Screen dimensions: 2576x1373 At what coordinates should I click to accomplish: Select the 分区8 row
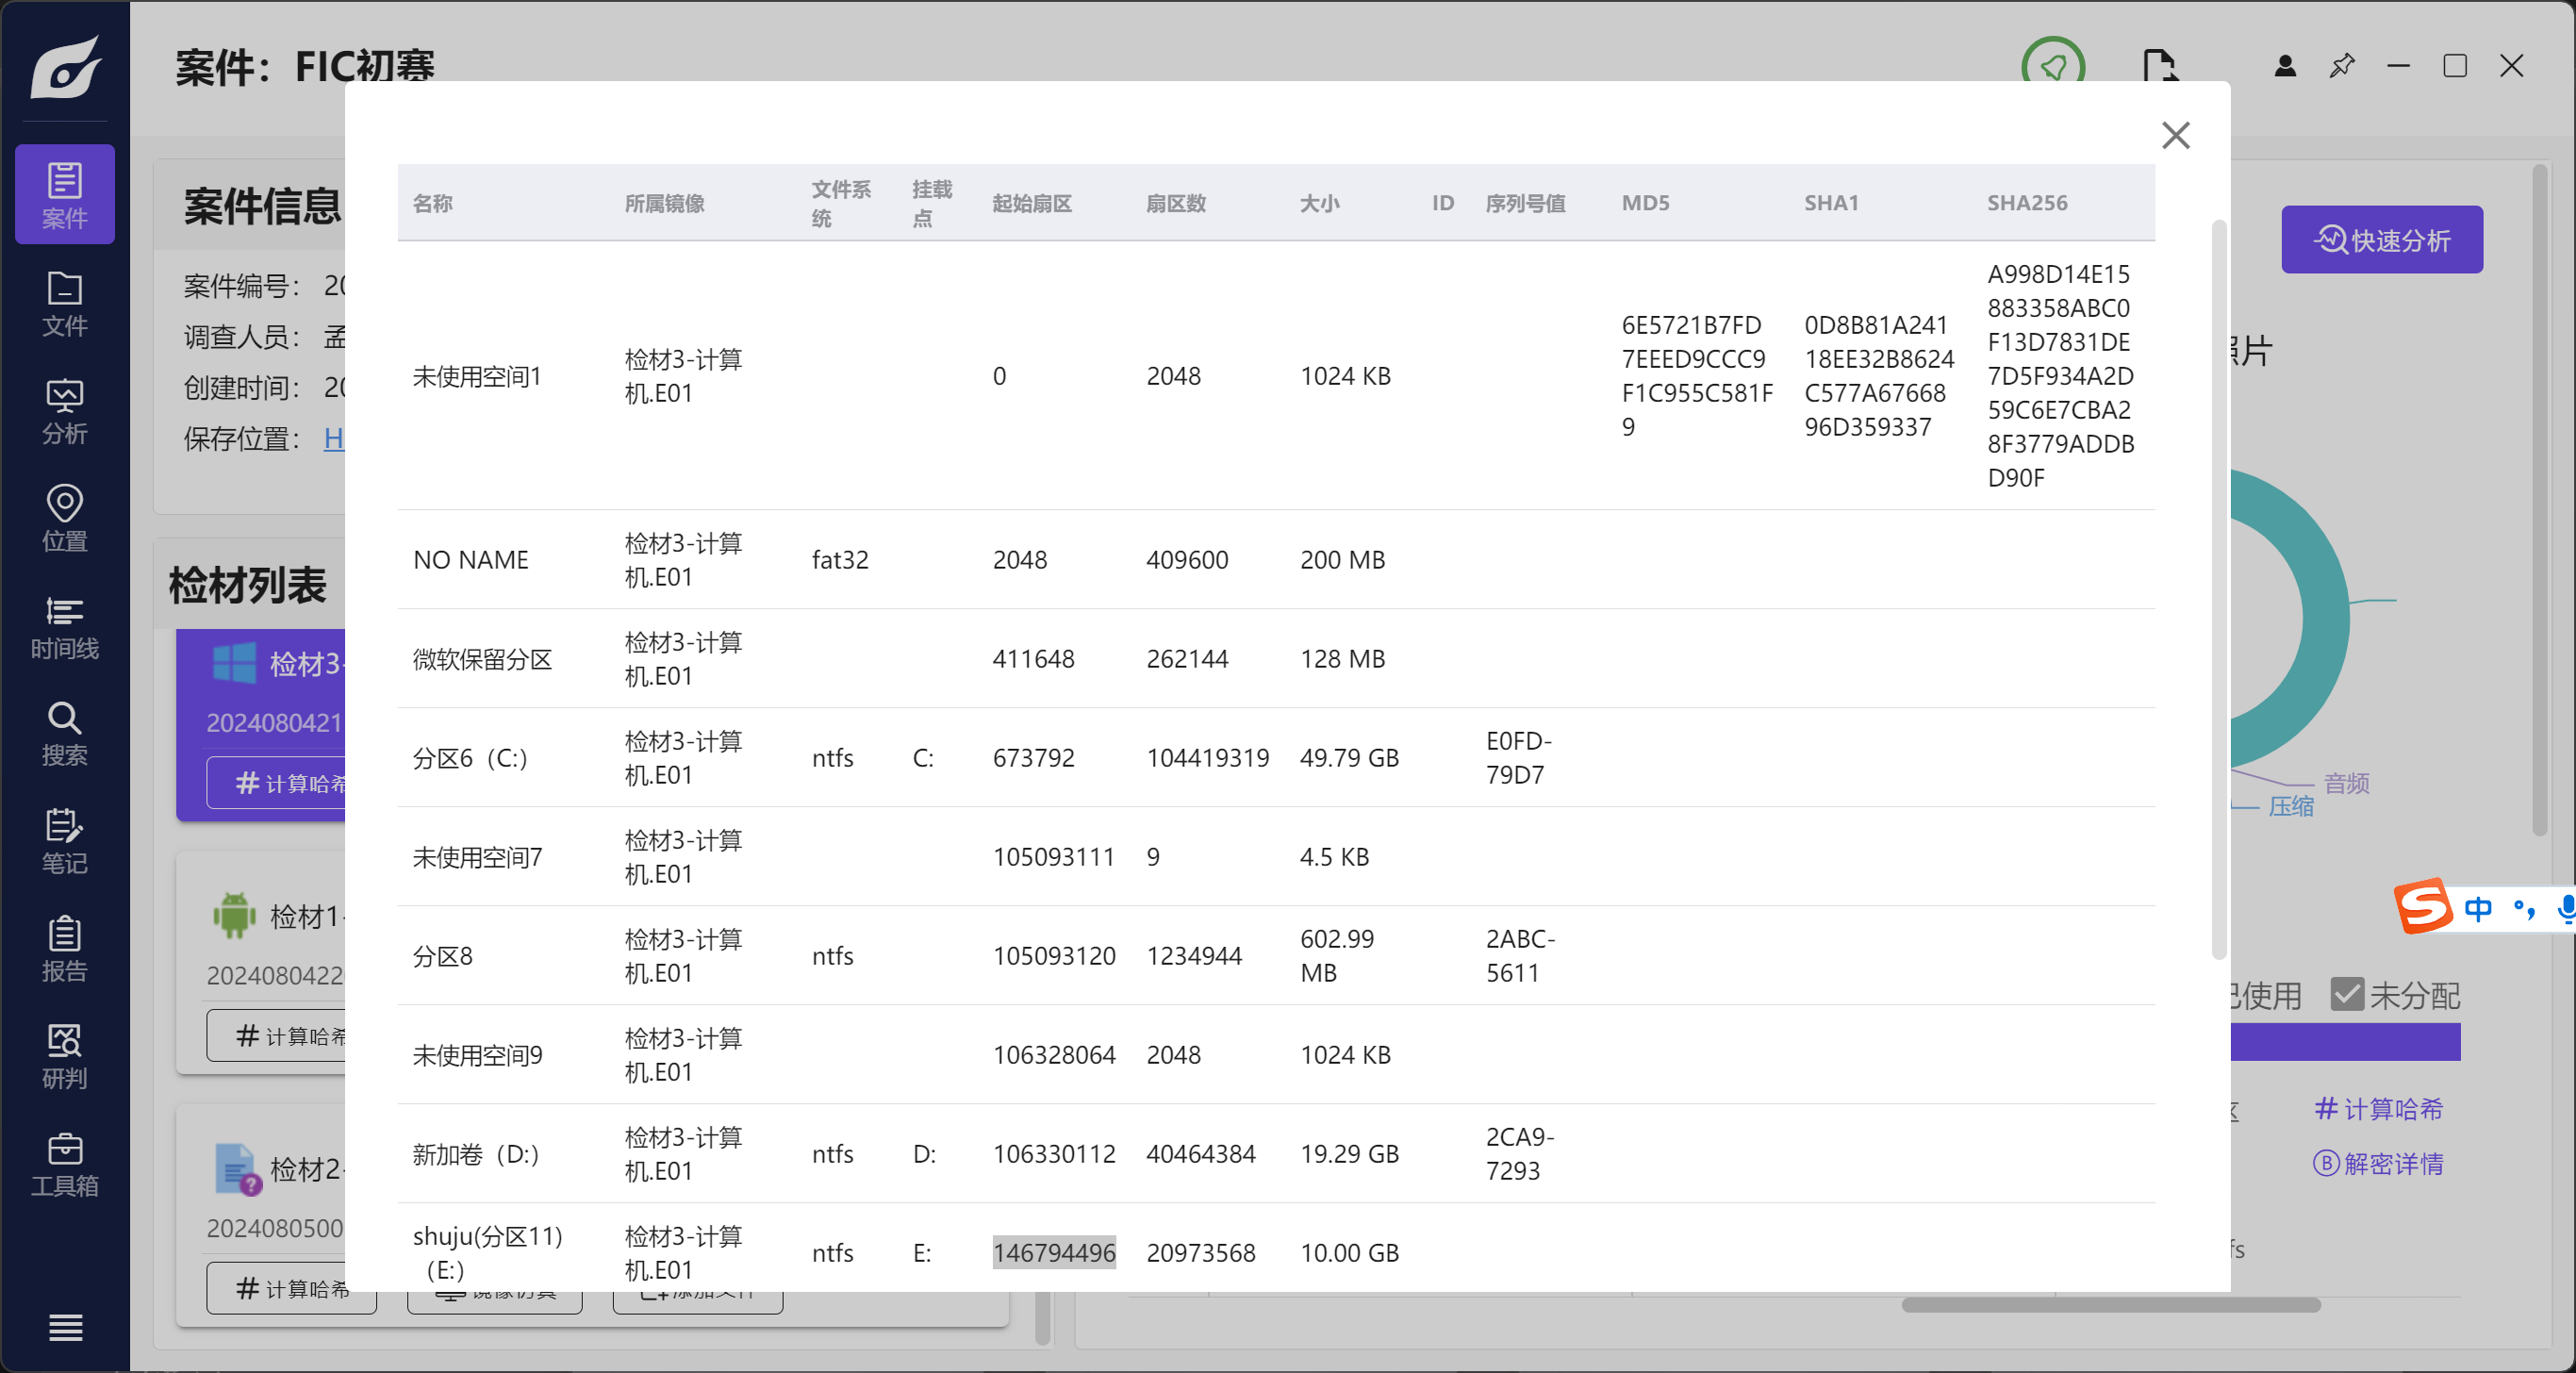pyautogui.click(x=1276, y=956)
